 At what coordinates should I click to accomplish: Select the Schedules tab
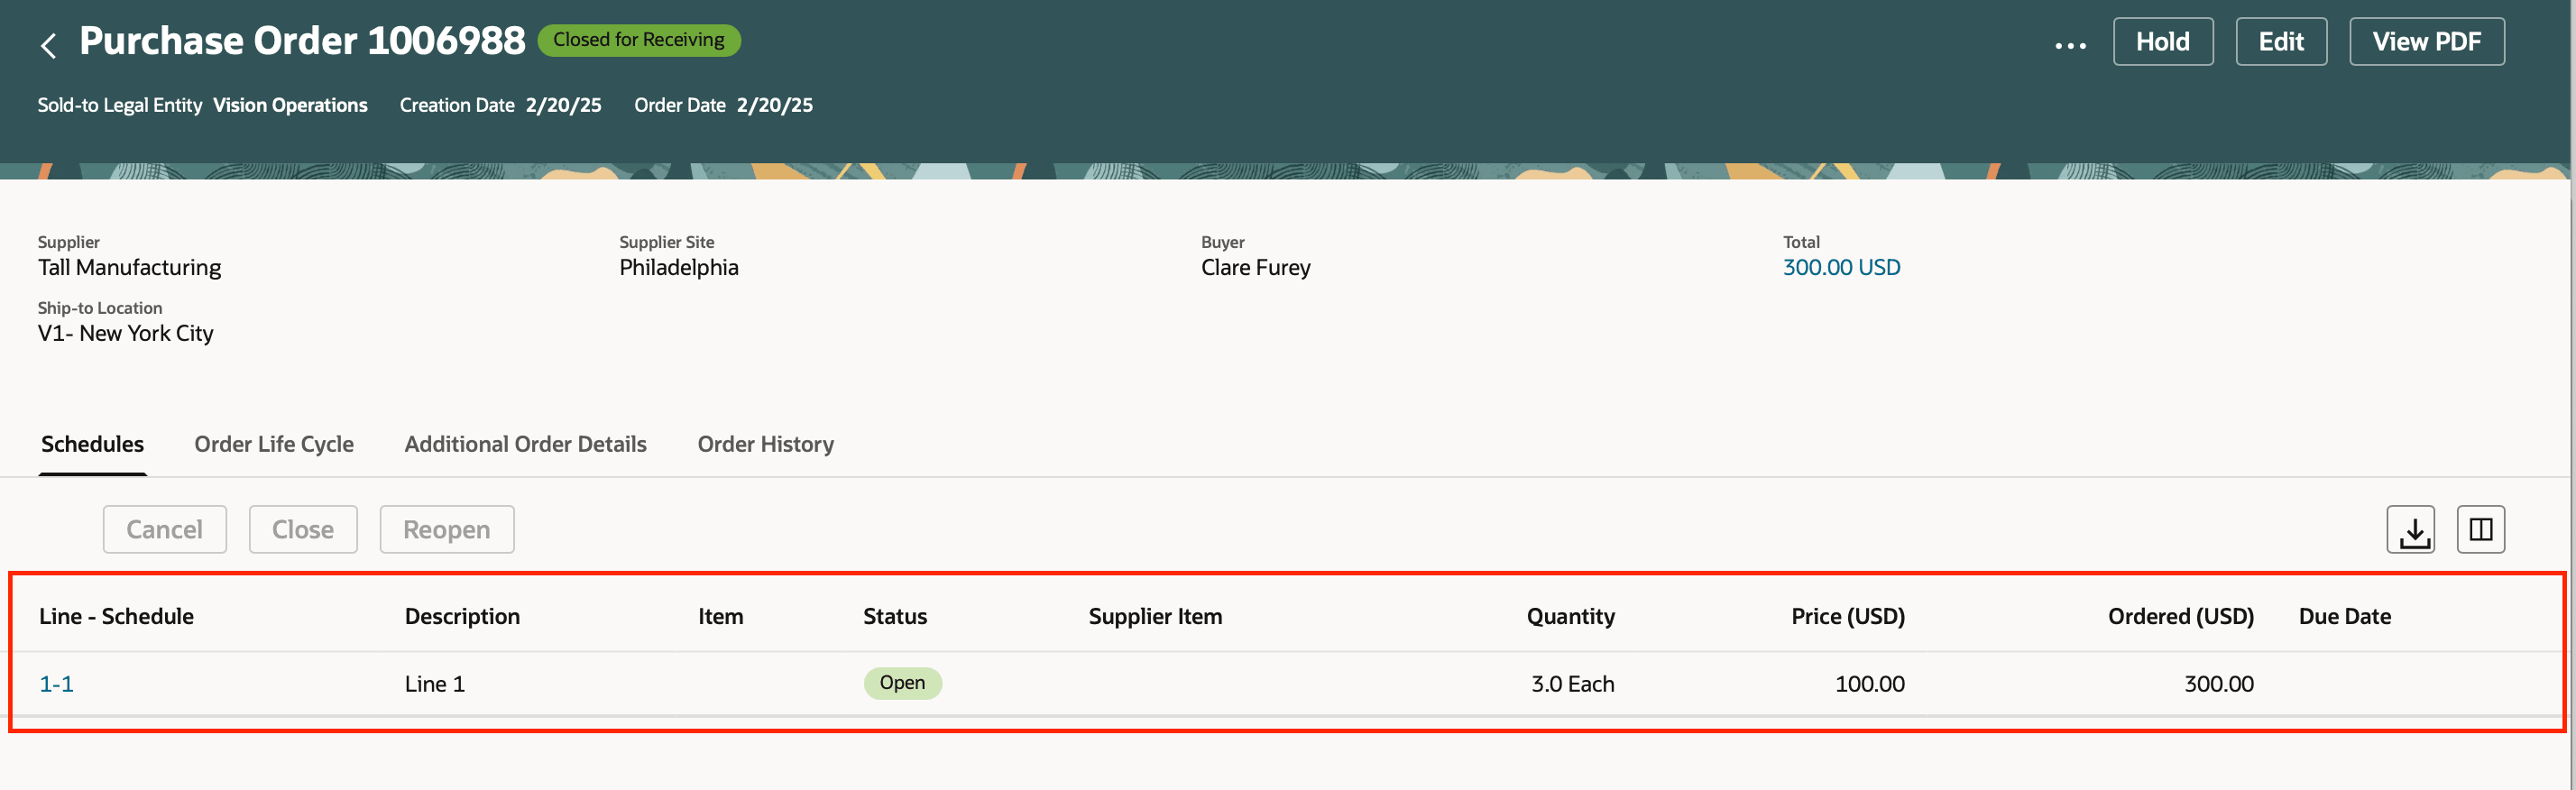click(92, 444)
